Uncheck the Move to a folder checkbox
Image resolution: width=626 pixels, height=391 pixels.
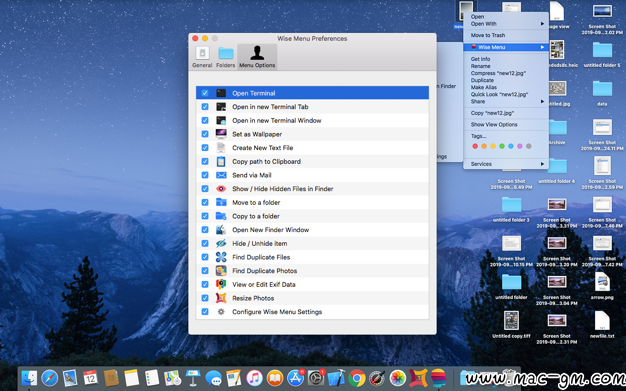pos(205,202)
